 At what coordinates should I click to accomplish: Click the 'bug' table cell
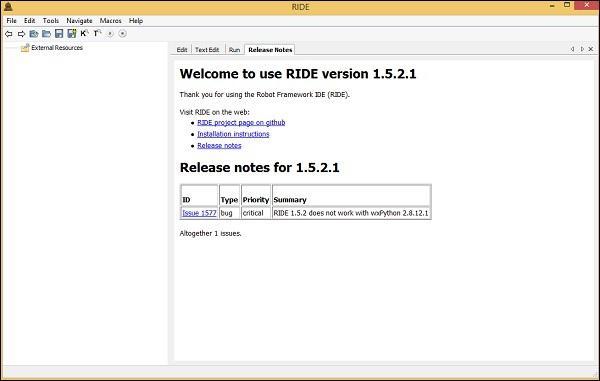(x=229, y=213)
